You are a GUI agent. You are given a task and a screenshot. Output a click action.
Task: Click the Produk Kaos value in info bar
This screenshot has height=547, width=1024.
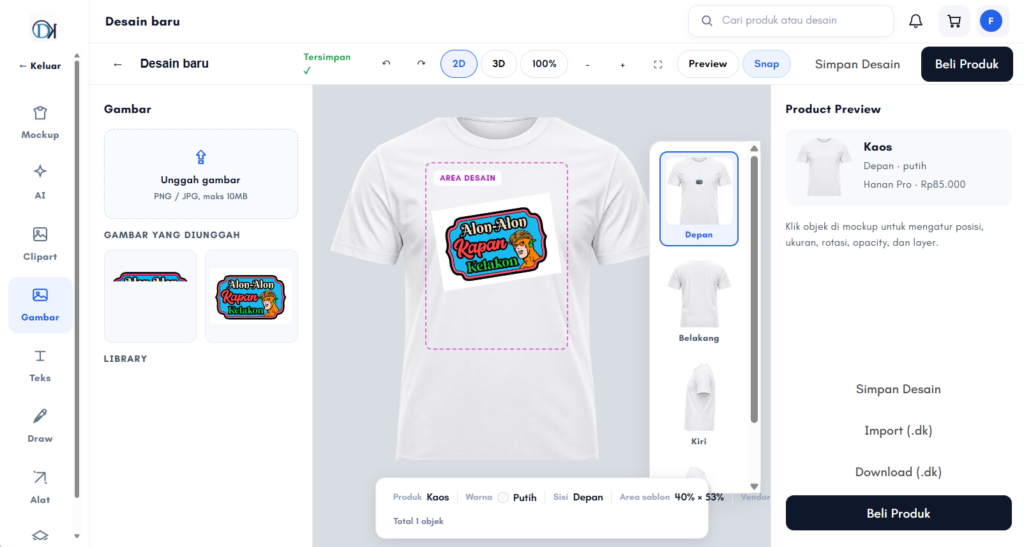click(438, 497)
